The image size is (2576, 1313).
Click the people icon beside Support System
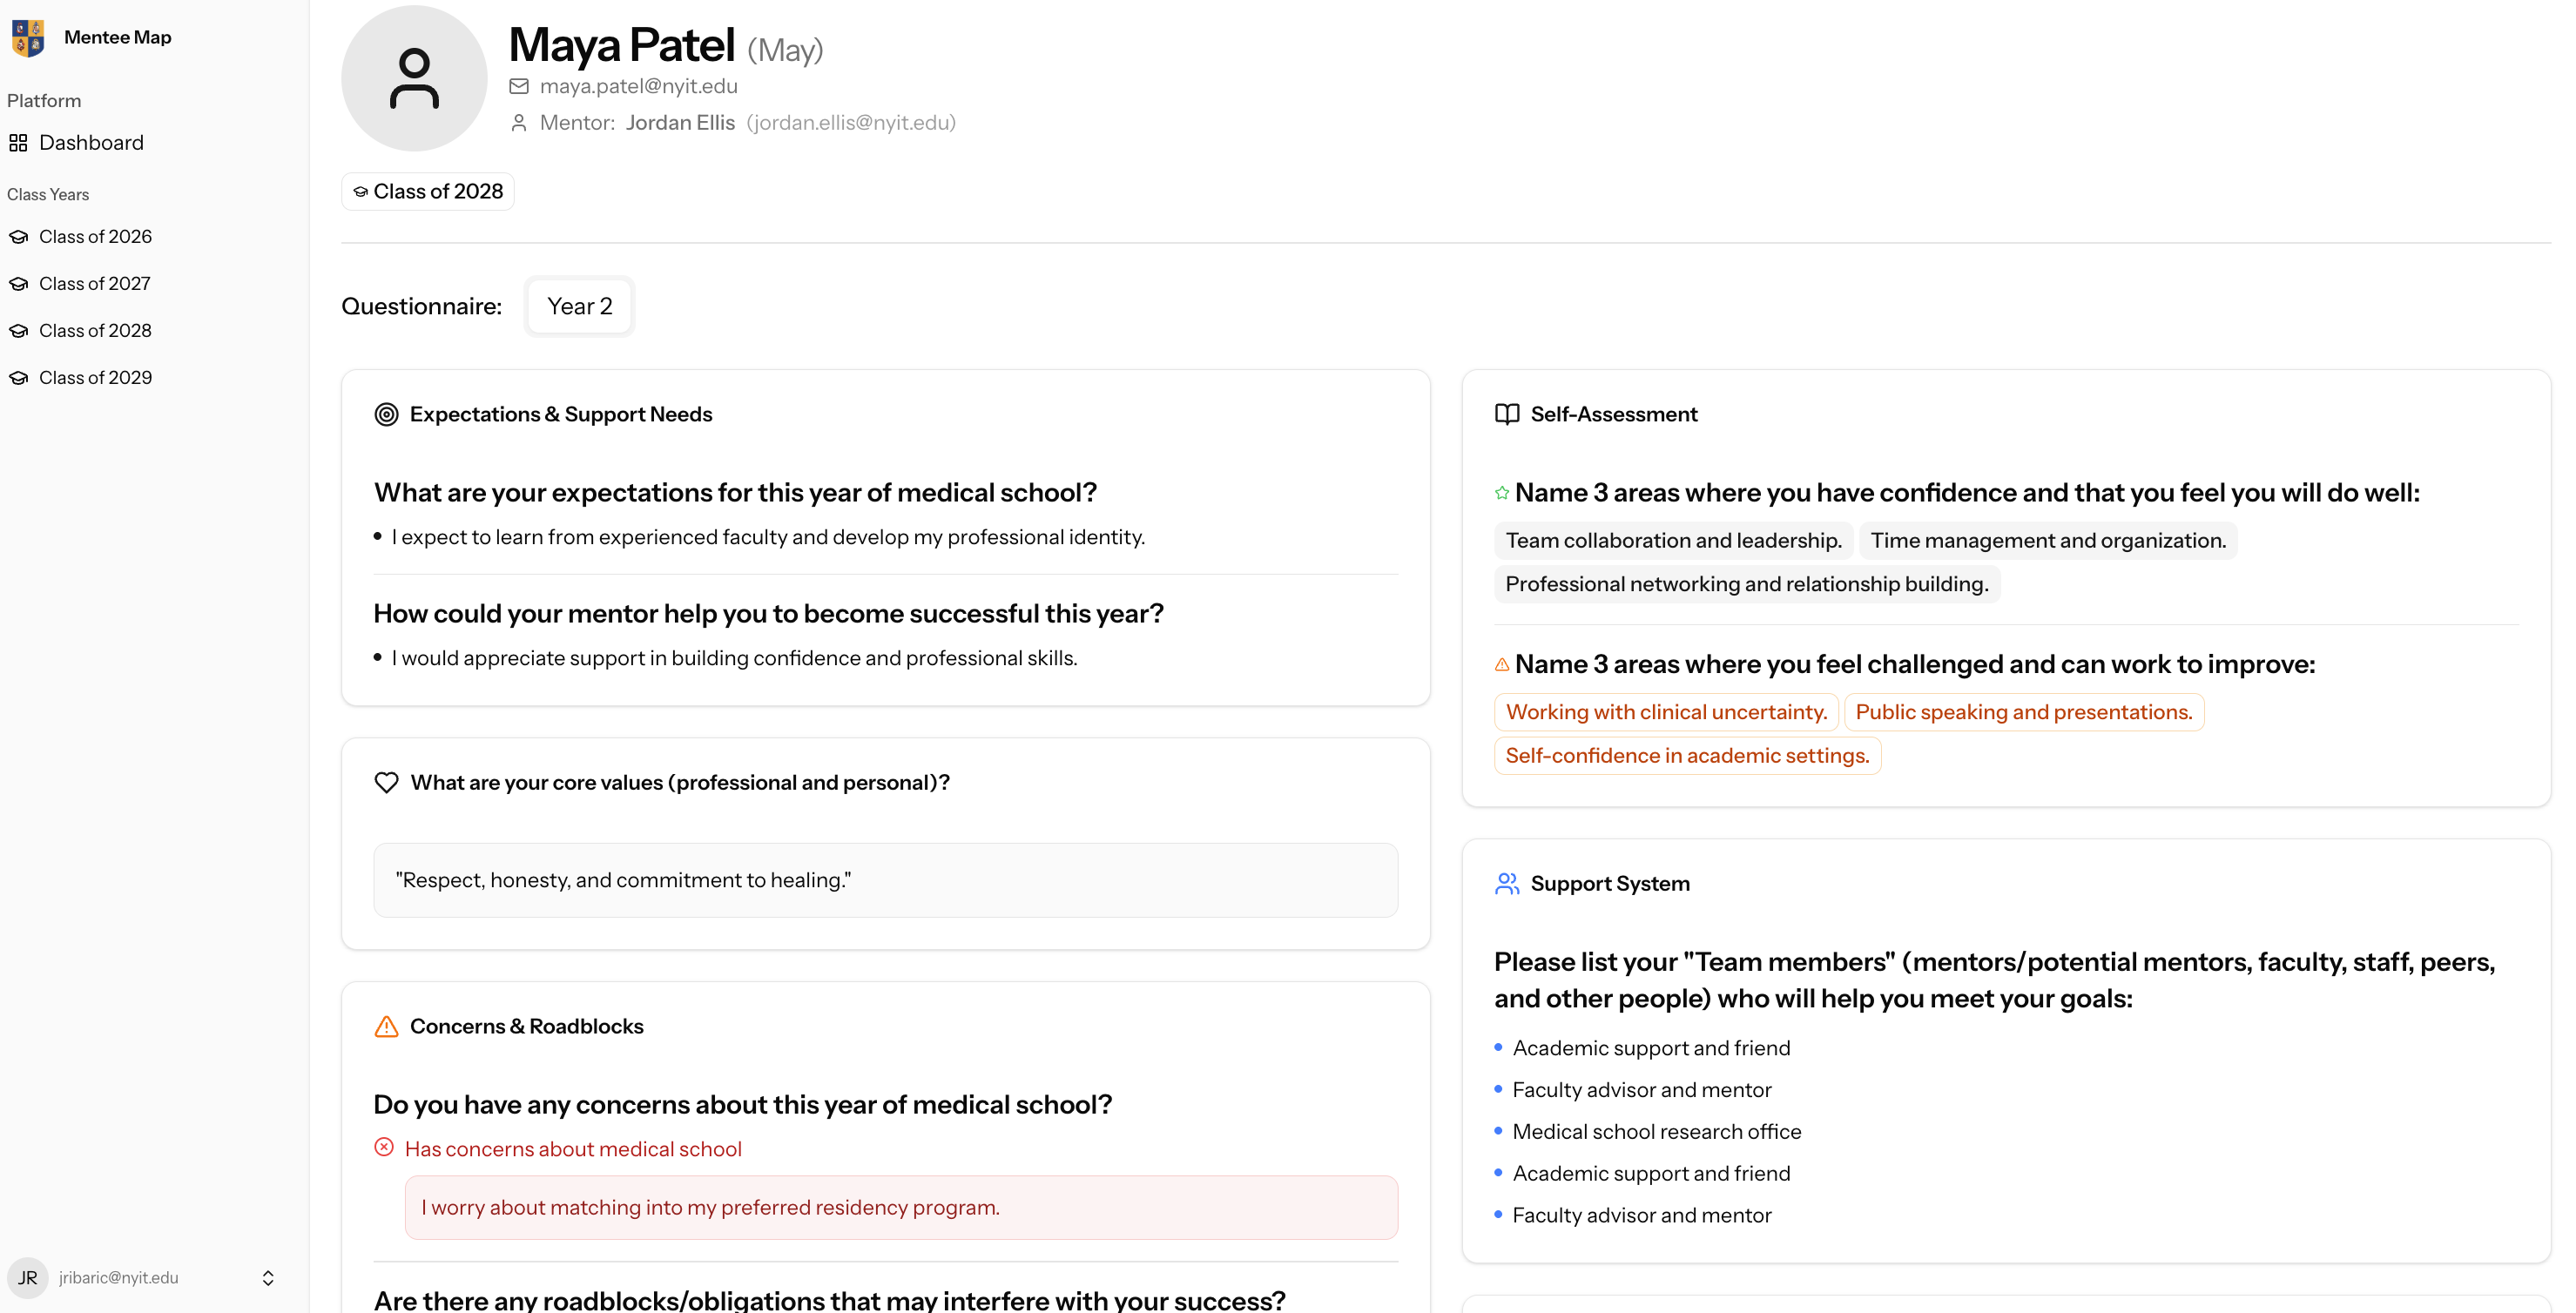1507,883
